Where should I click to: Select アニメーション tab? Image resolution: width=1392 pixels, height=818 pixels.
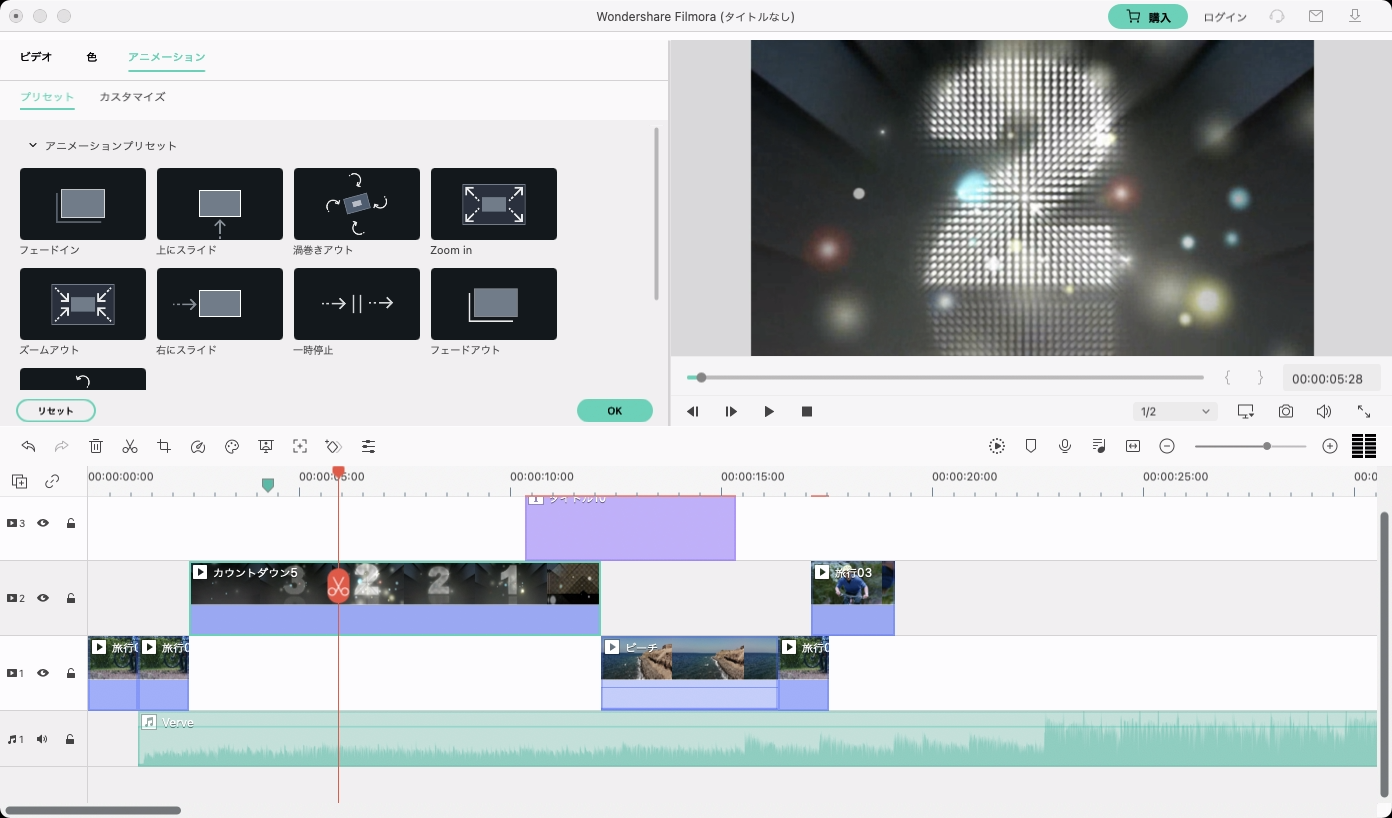coord(166,57)
